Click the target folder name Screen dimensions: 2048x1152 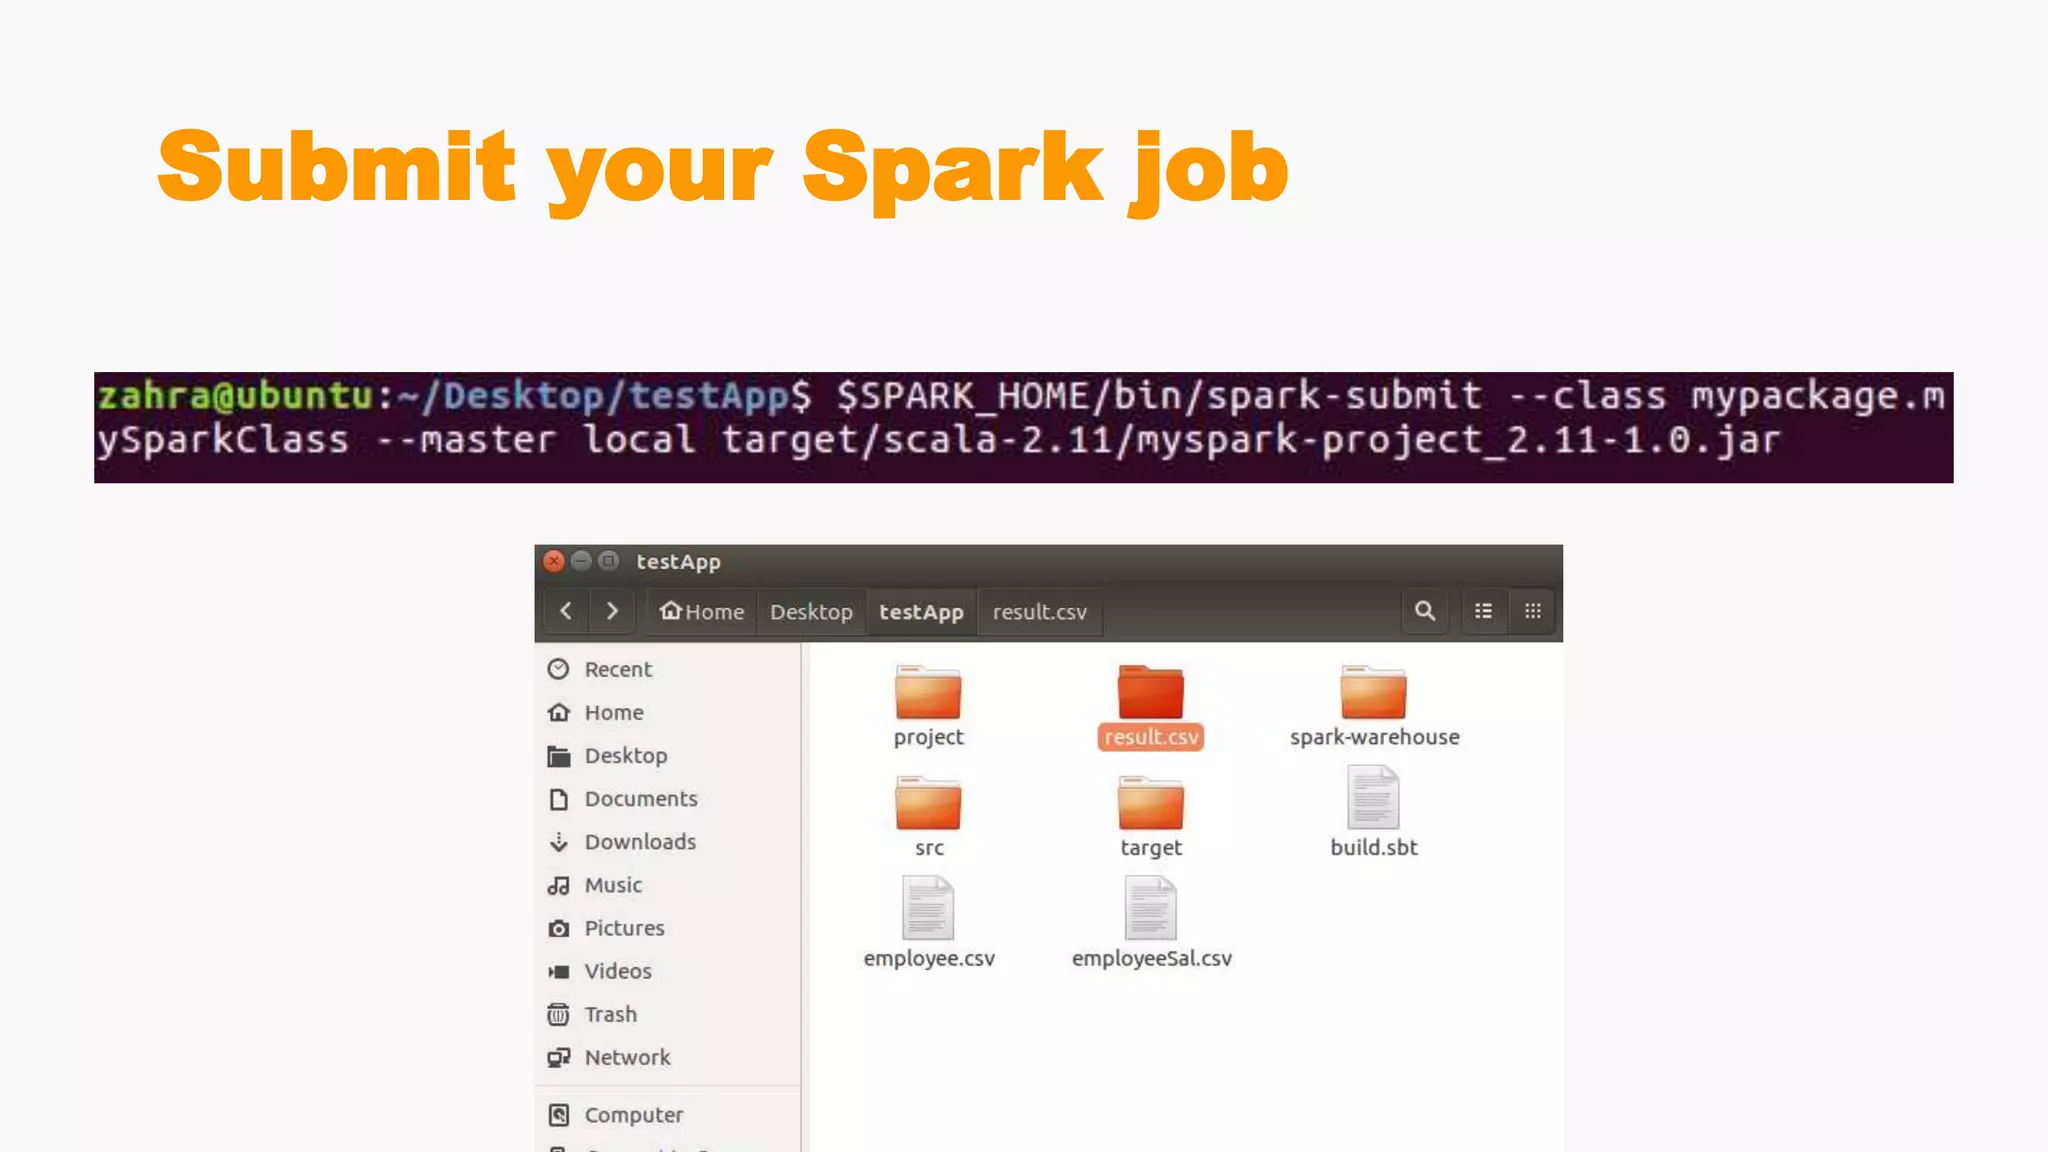click(x=1151, y=848)
